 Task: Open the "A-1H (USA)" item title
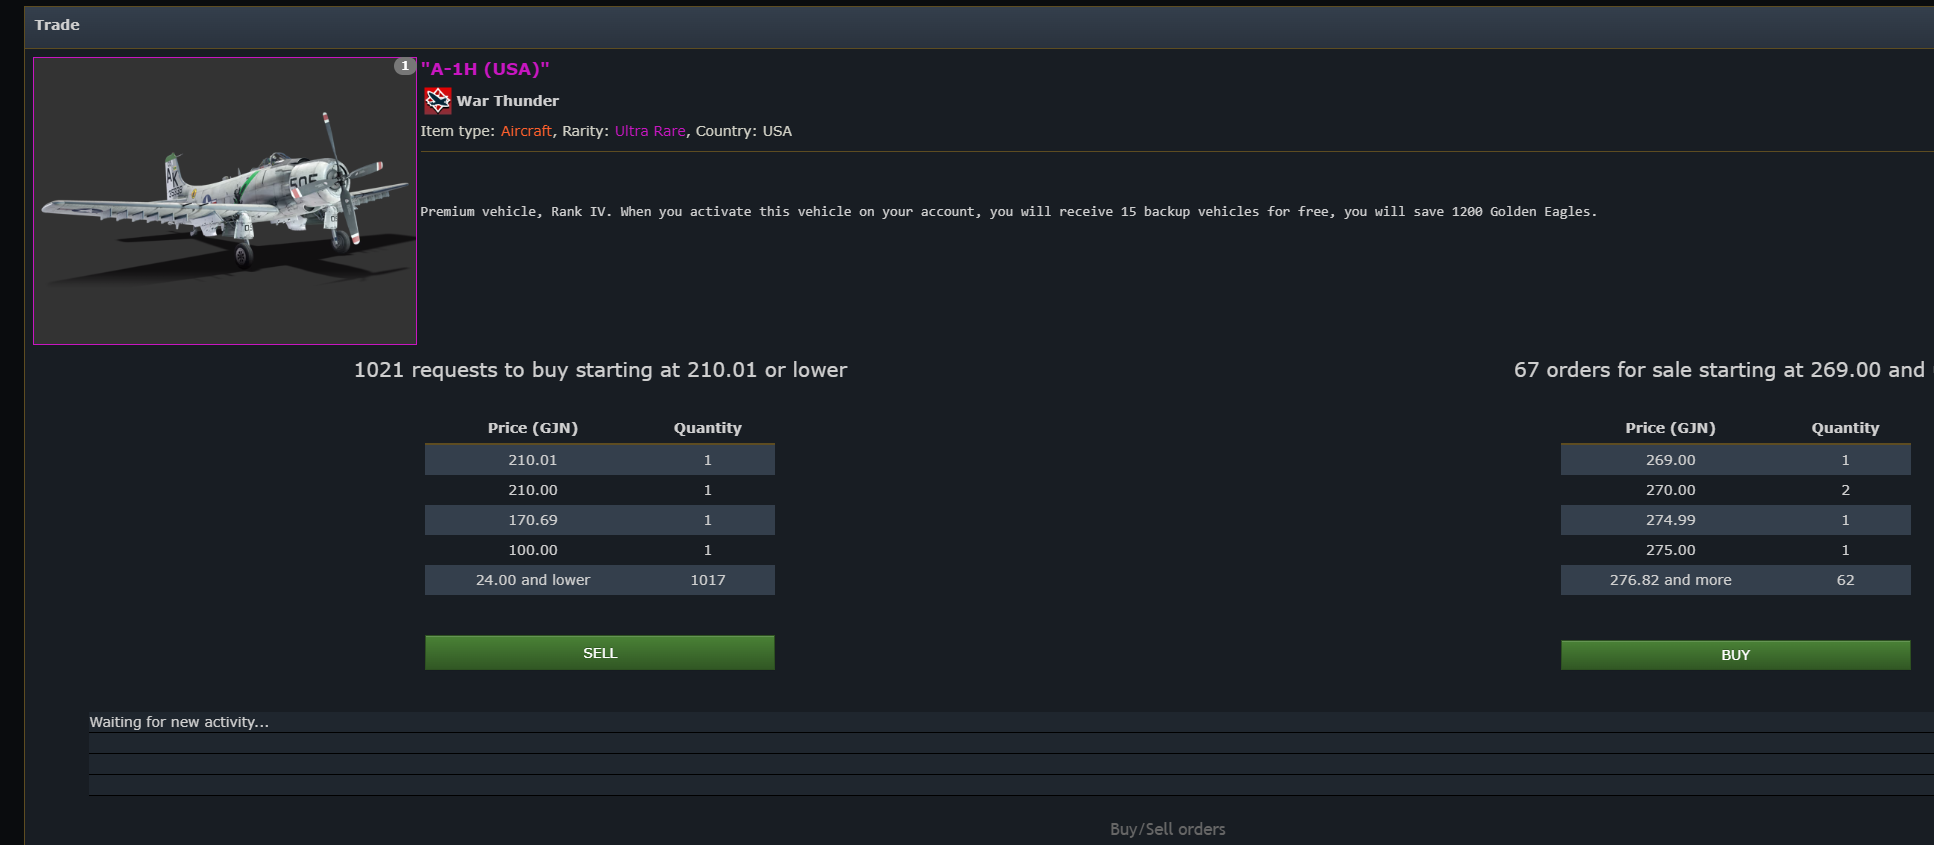point(485,69)
